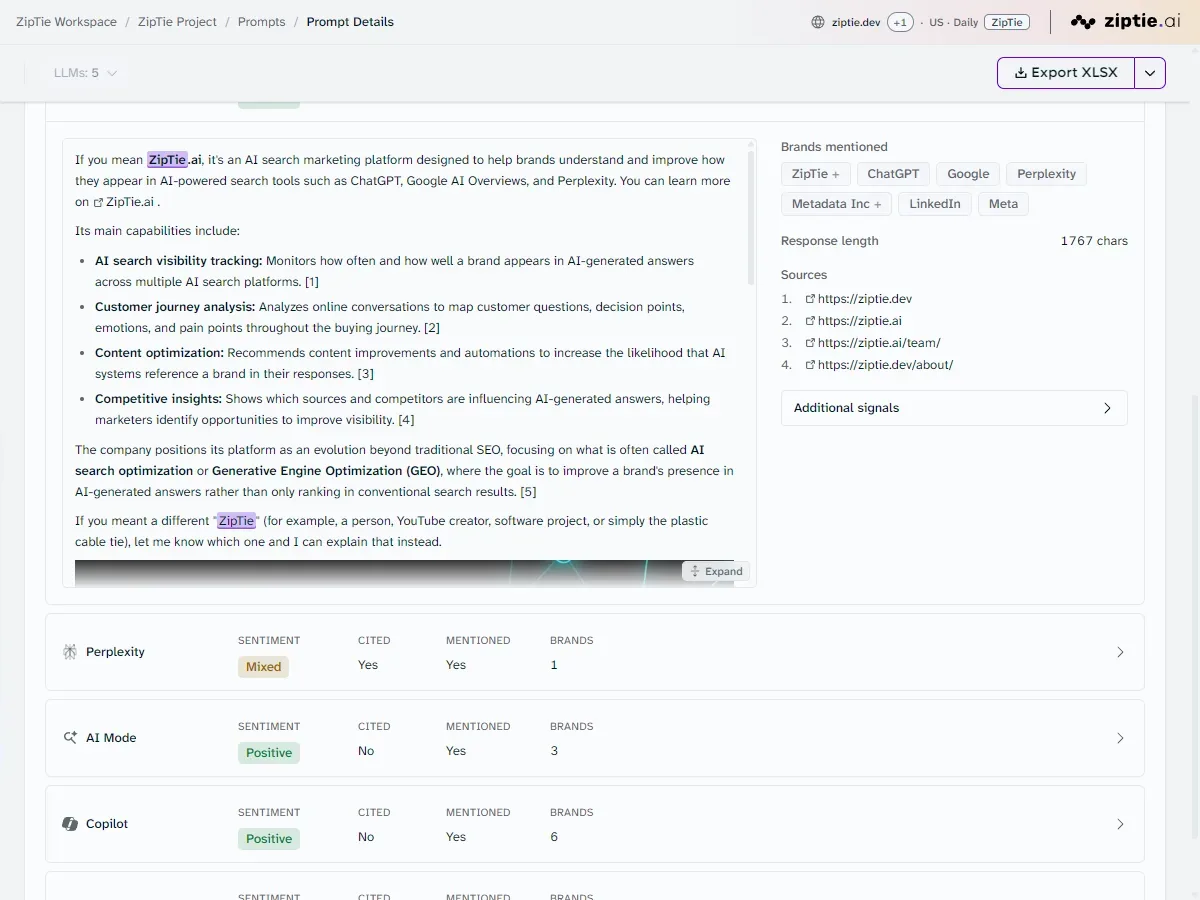The image size is (1200, 900).
Task: Click the ZipTie tag in header
Action: pos(1007,22)
